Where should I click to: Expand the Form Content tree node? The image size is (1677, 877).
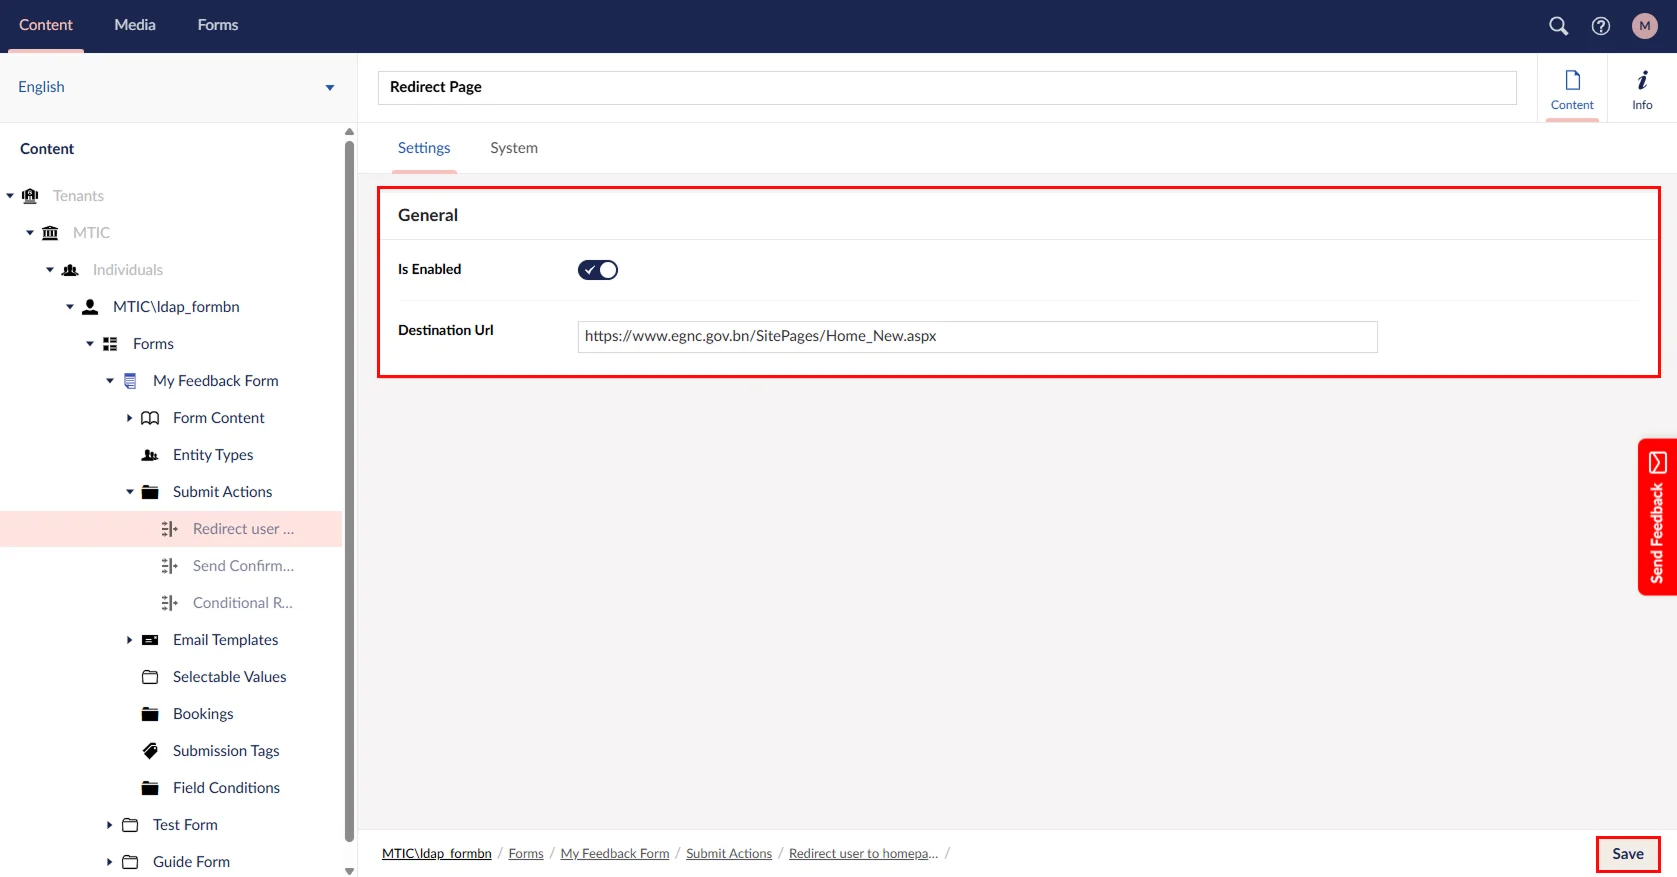129,418
